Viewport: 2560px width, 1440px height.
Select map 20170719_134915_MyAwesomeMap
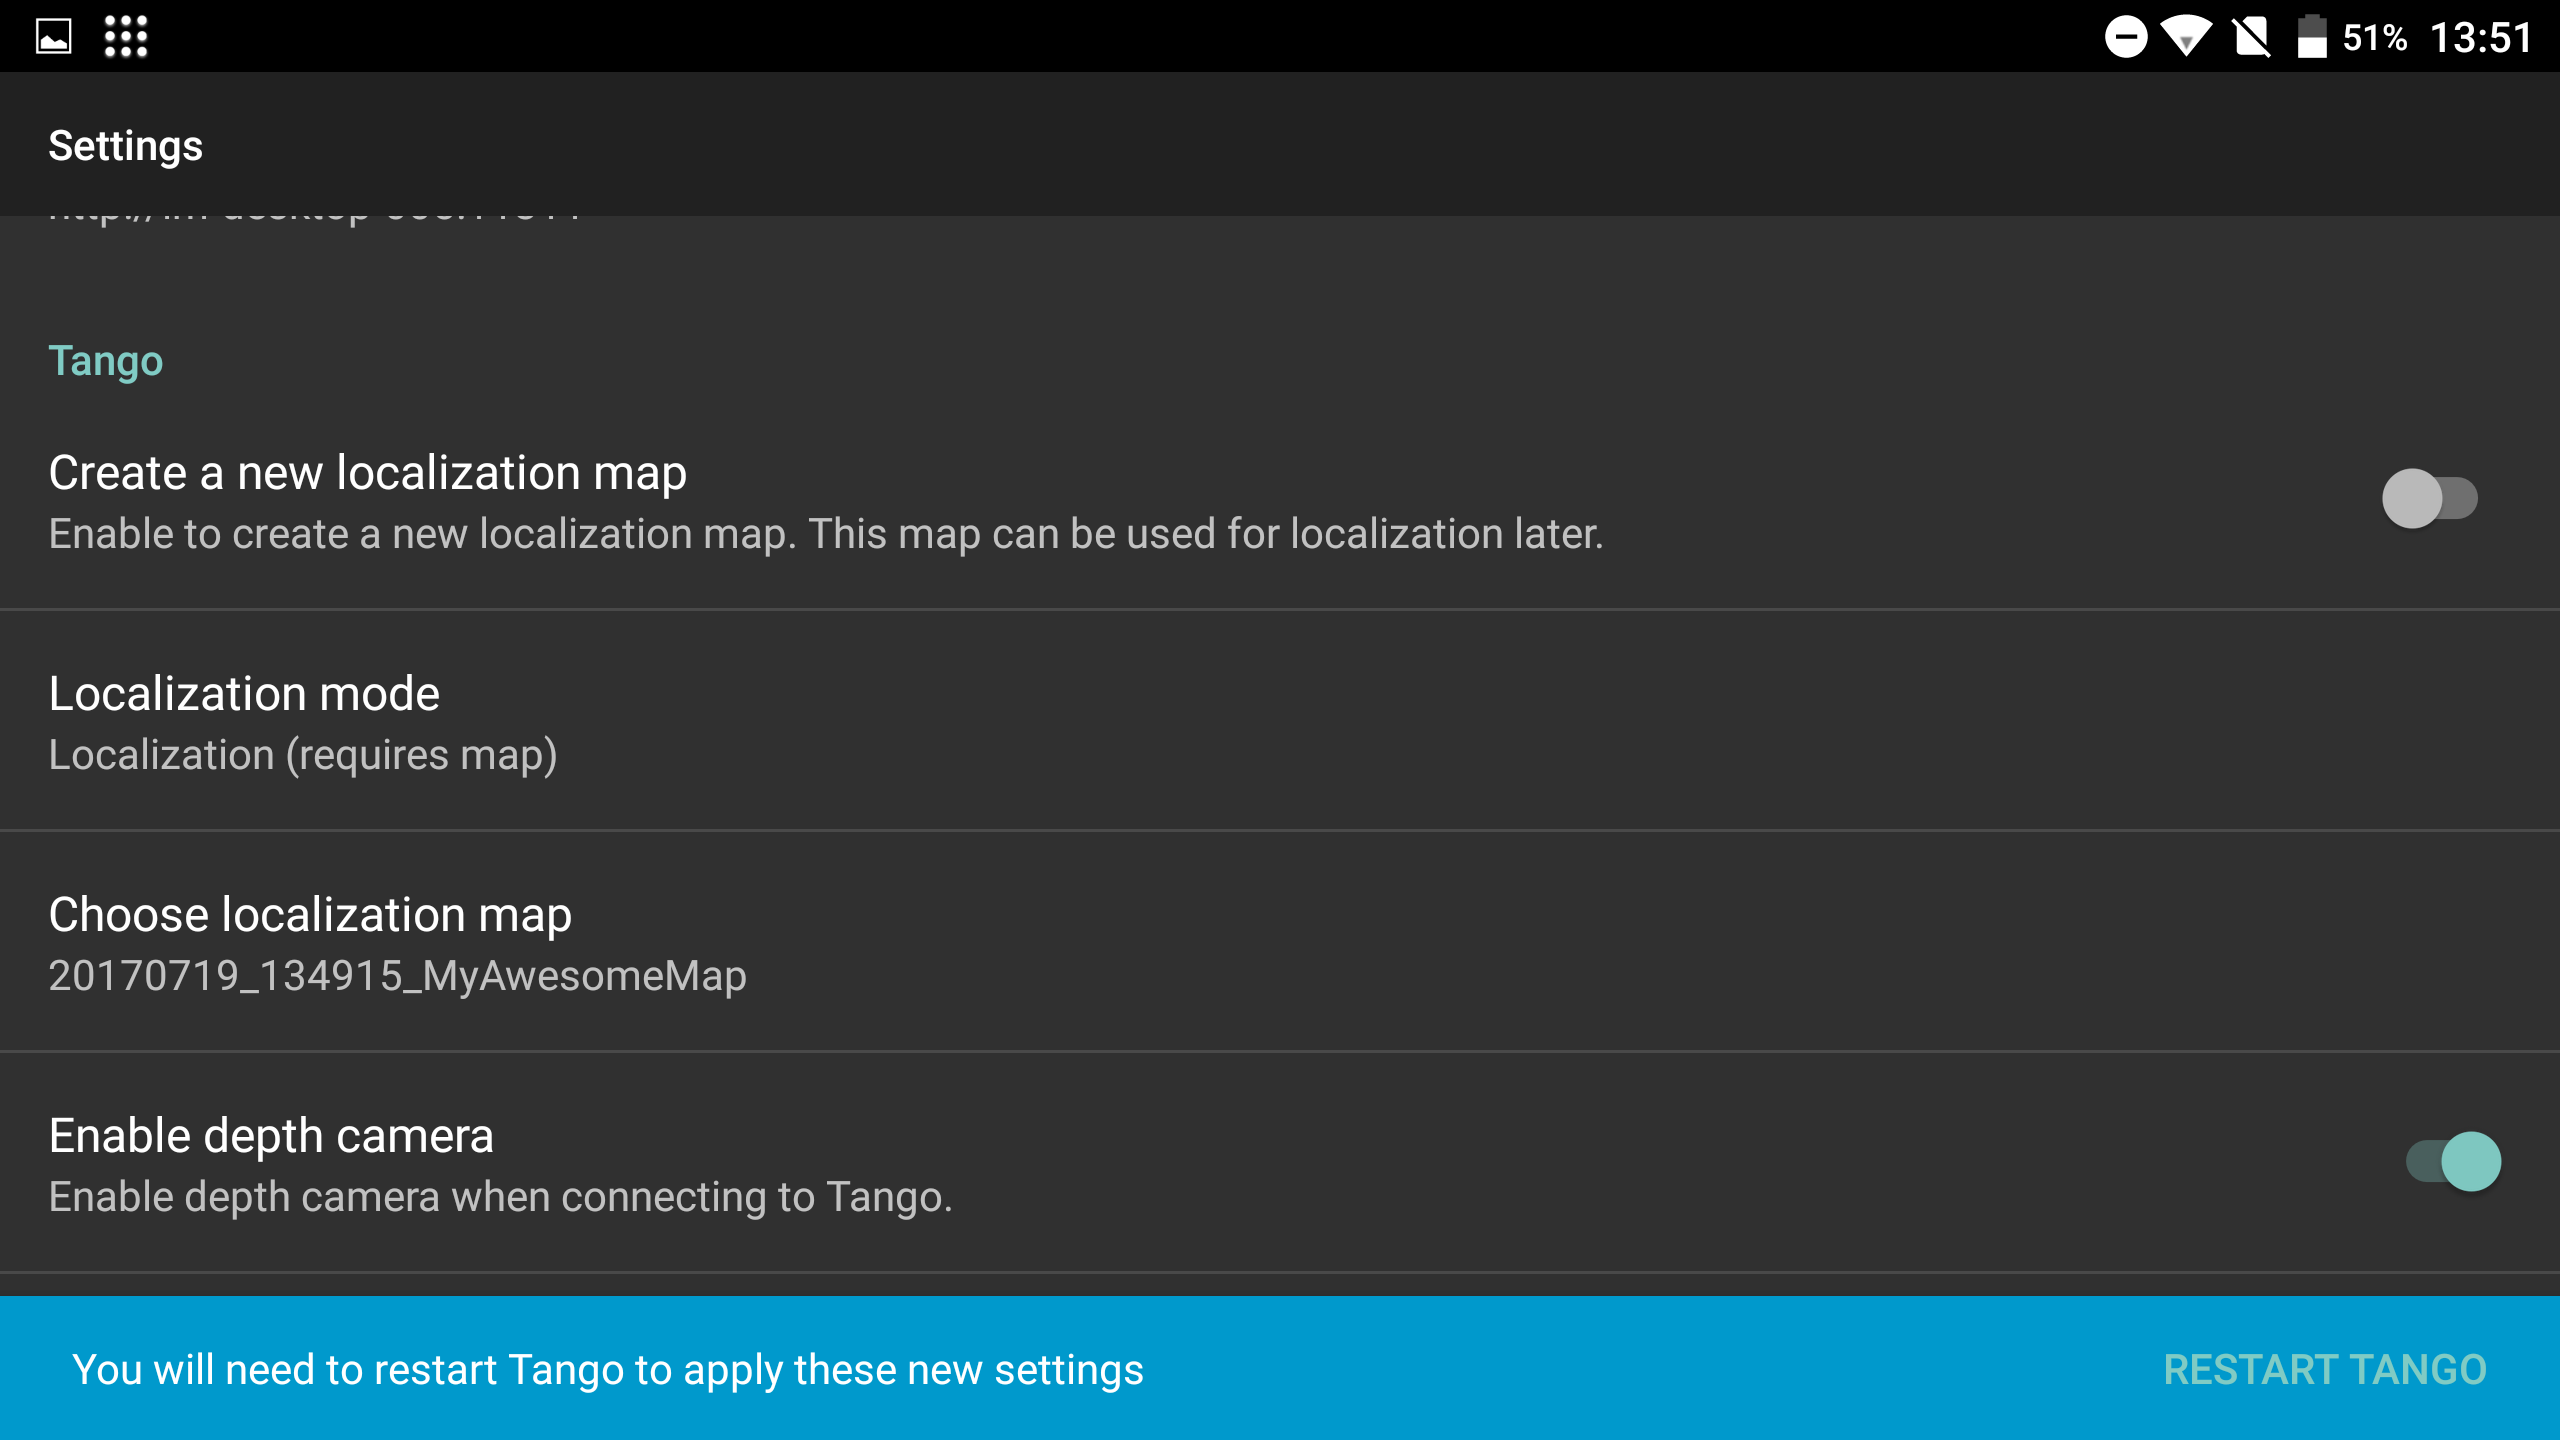(x=397, y=976)
